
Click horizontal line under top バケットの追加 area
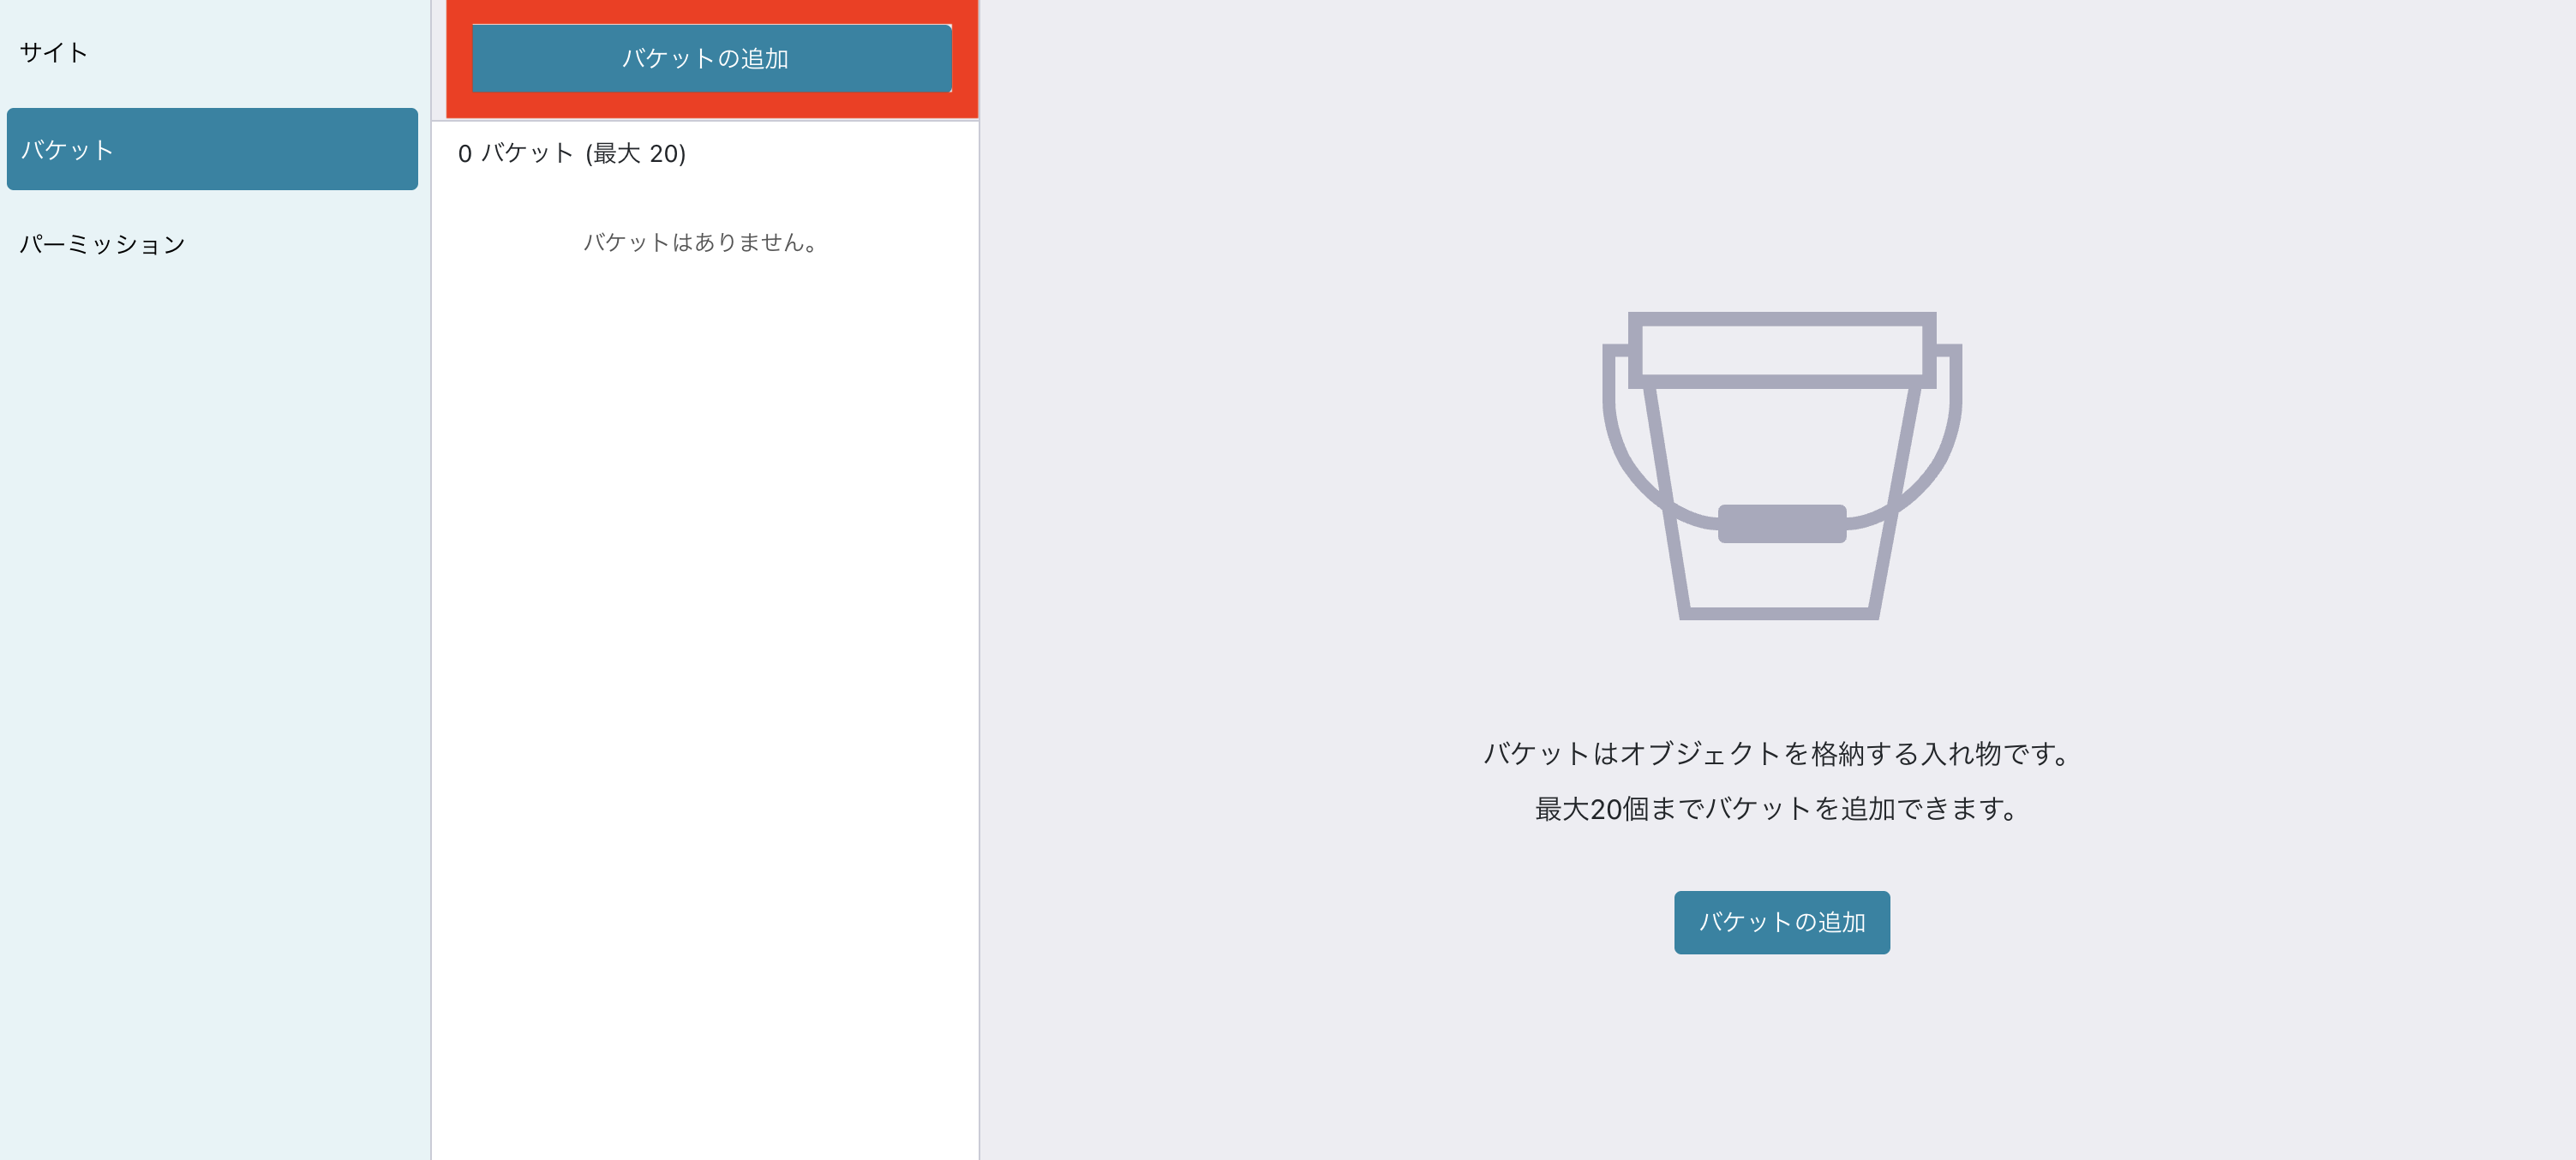(705, 121)
